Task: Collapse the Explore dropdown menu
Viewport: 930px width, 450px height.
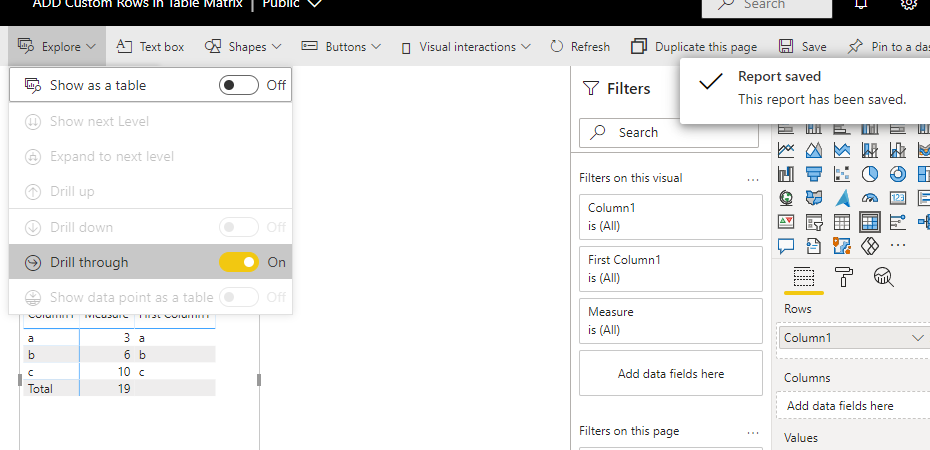Action: (x=57, y=46)
